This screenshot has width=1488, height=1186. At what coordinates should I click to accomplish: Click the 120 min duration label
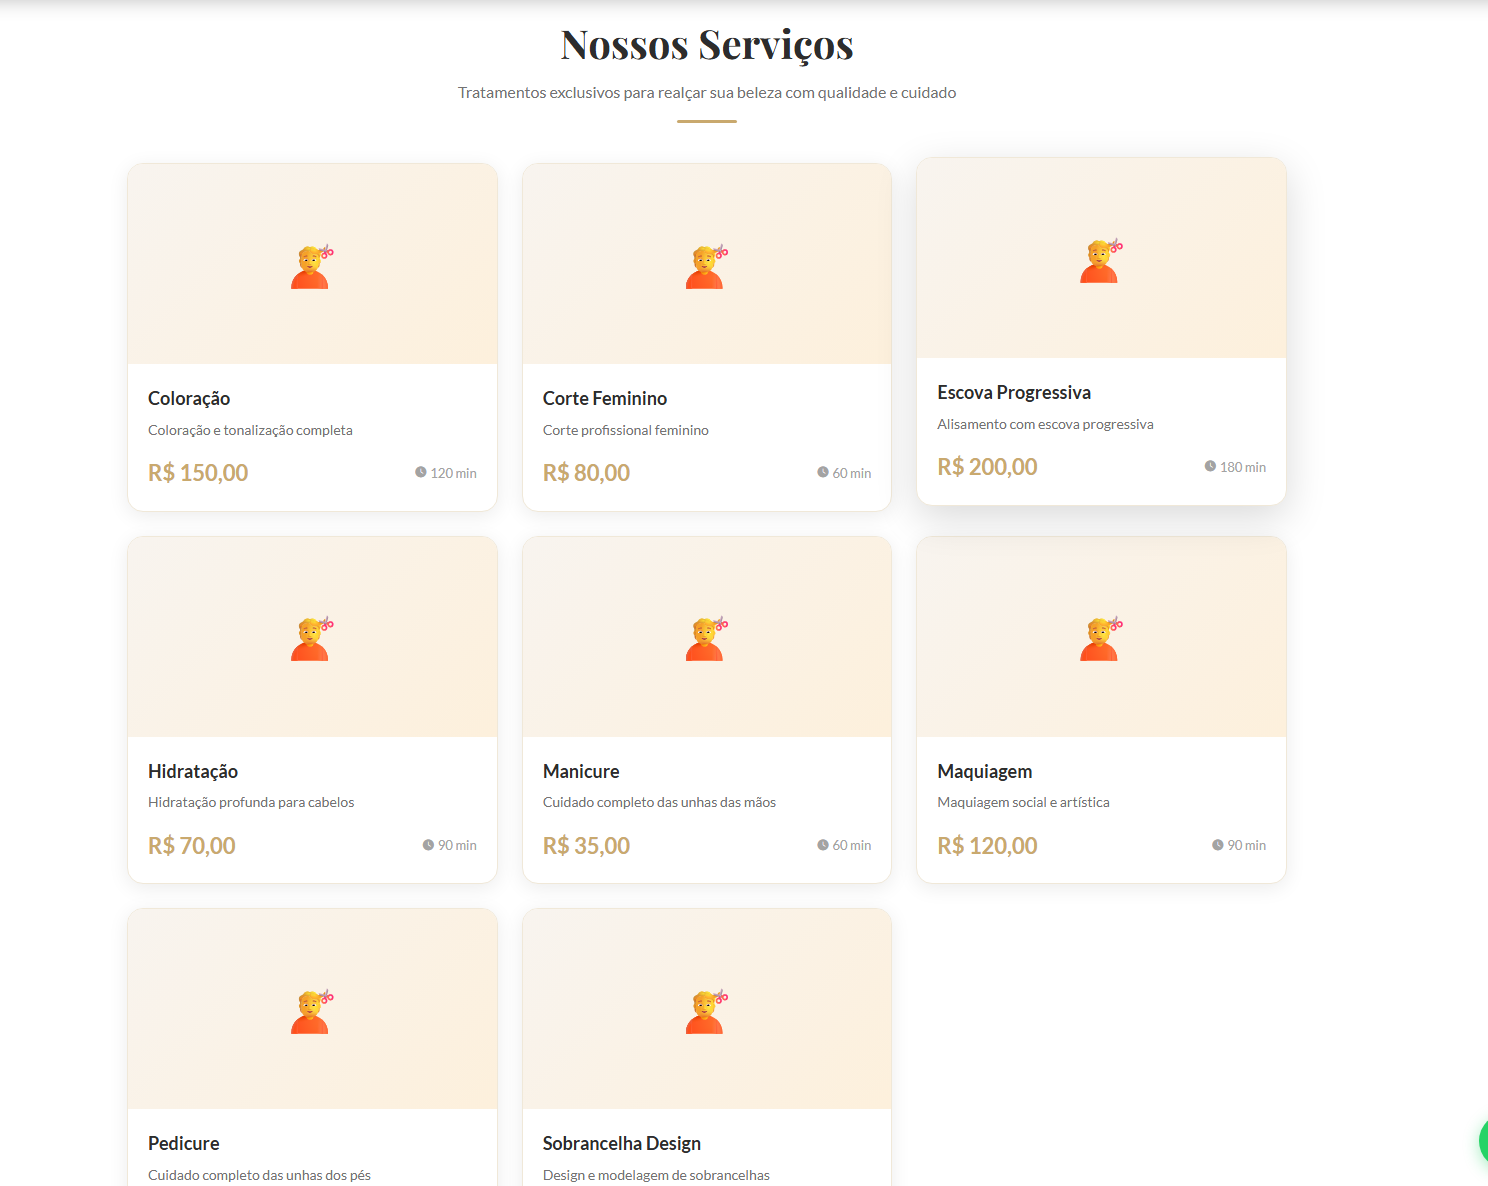click(454, 473)
